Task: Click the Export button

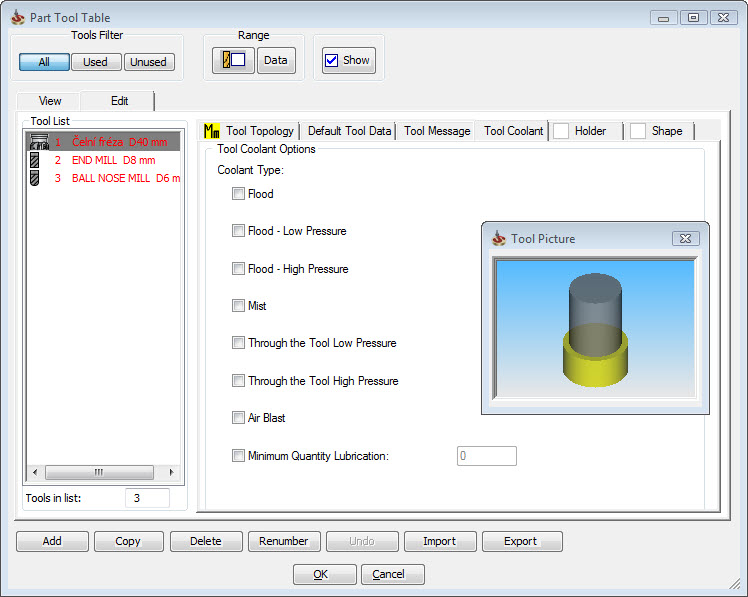Action: pyautogui.click(x=521, y=541)
